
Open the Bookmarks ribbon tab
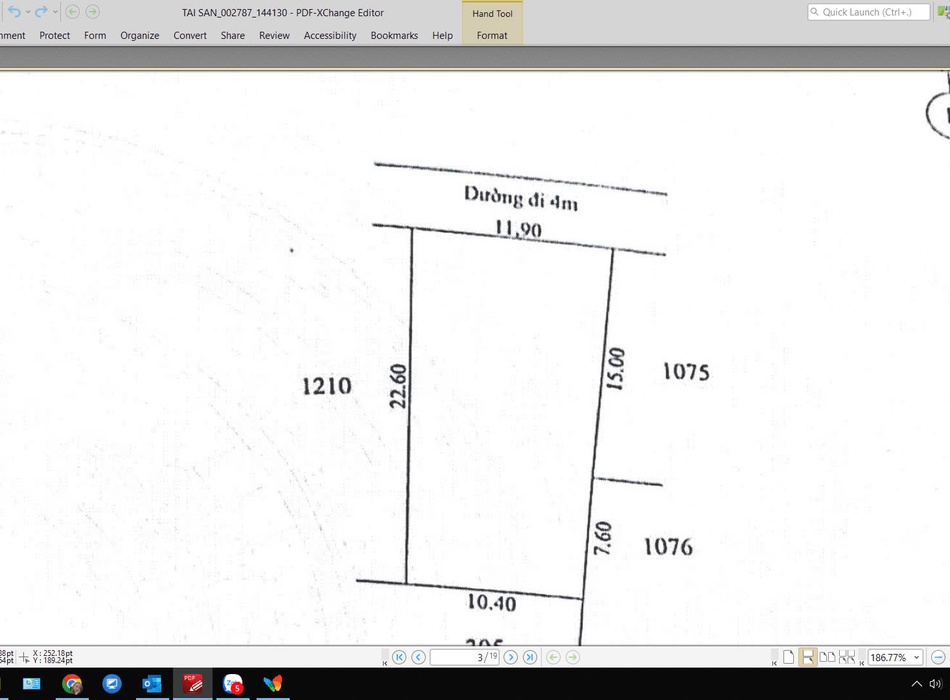point(394,35)
